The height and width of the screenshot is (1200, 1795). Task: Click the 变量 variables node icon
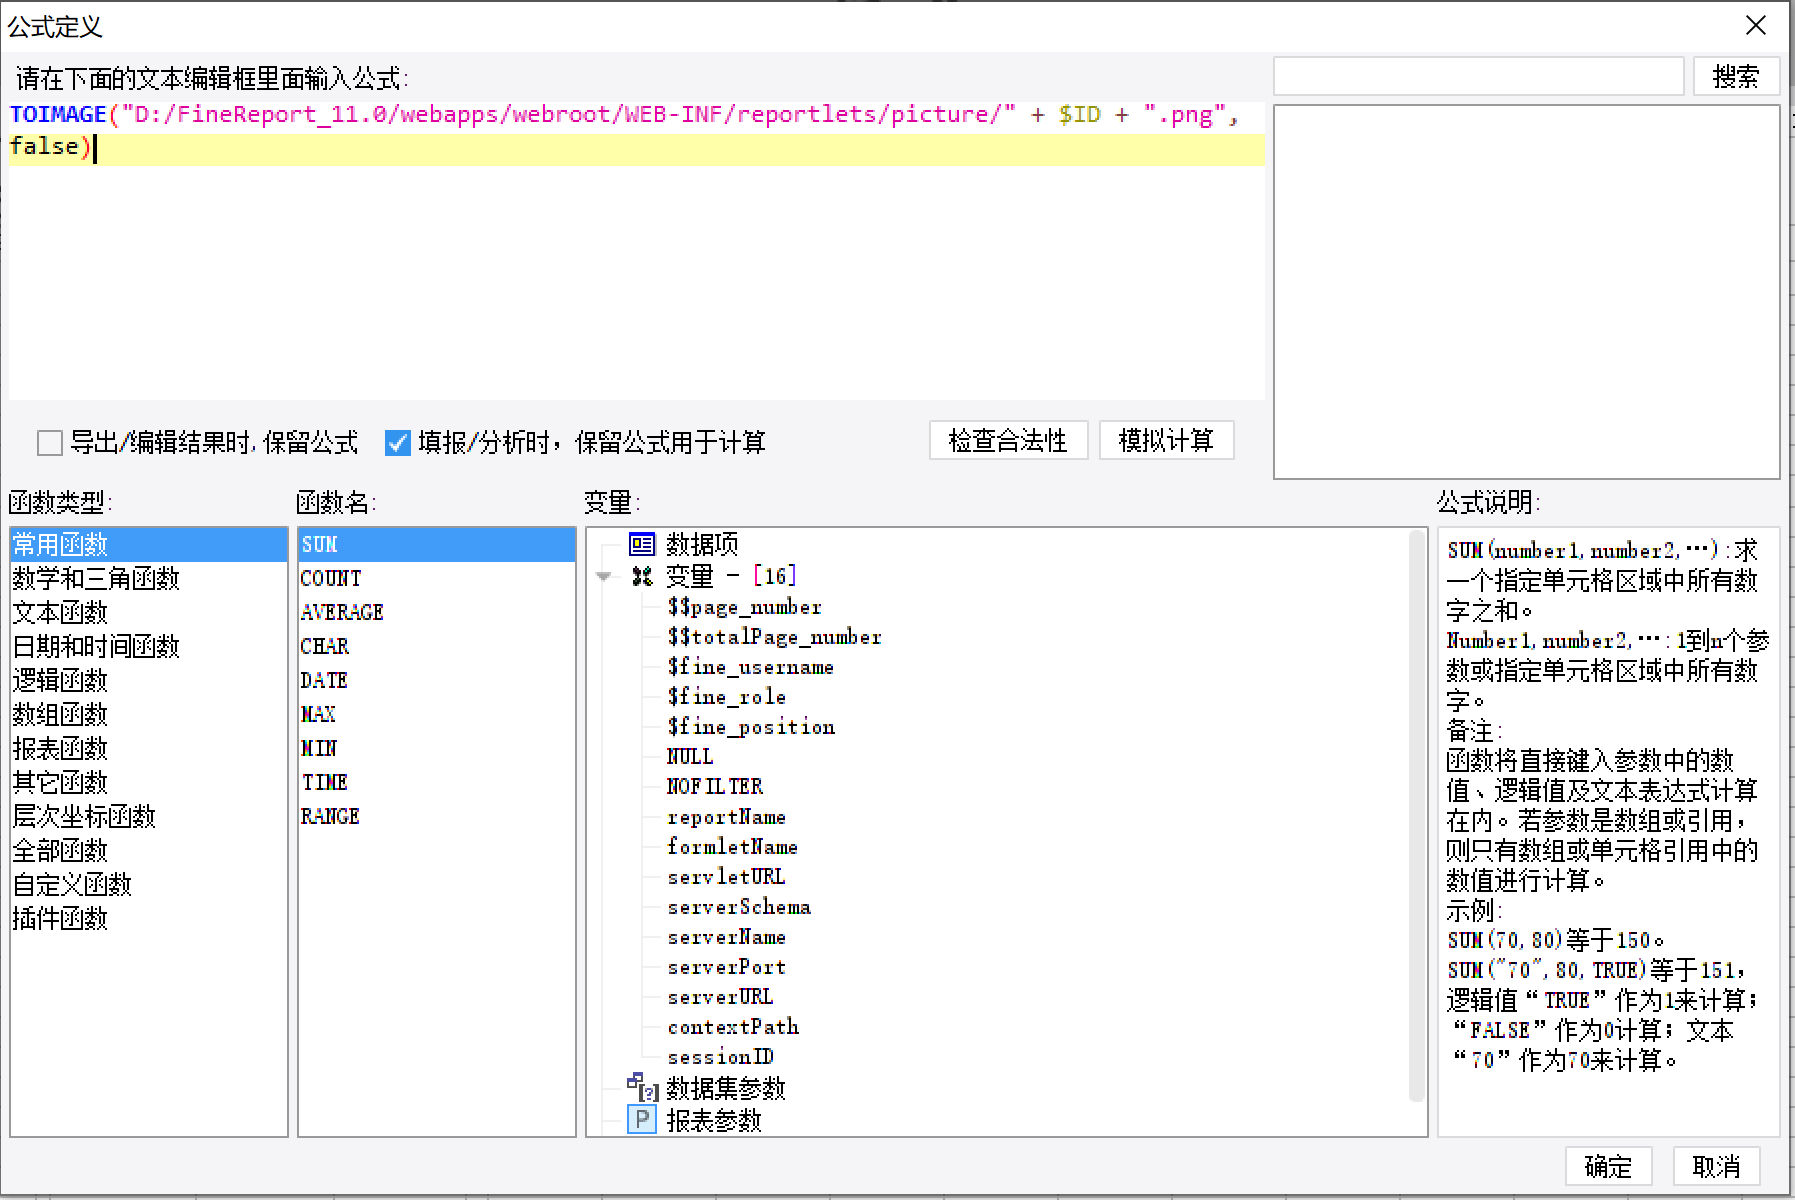pos(642,576)
